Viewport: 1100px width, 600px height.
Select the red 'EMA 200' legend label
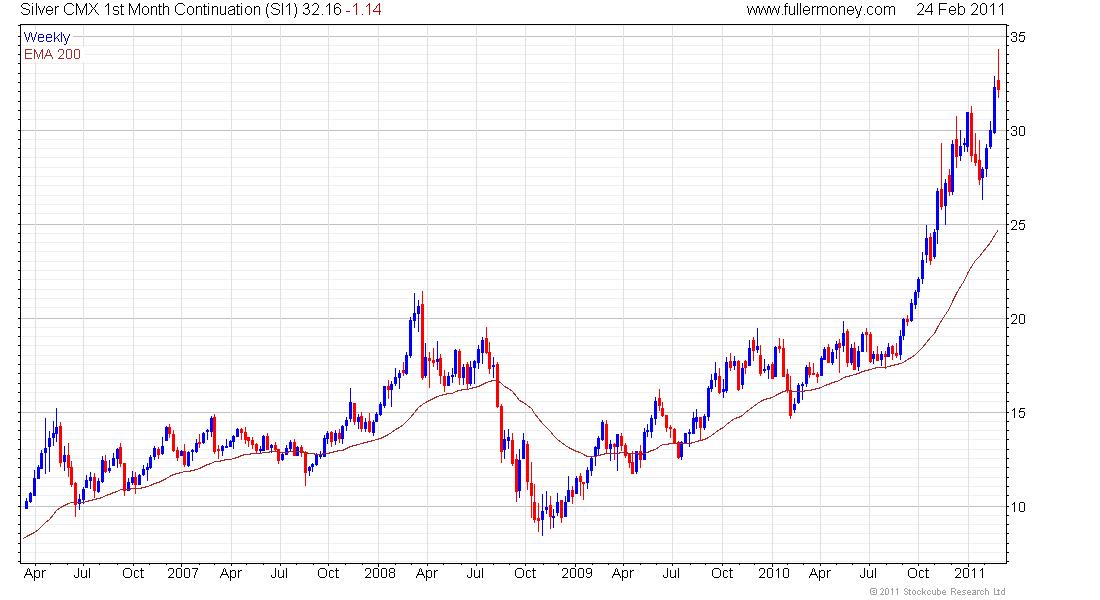52,54
